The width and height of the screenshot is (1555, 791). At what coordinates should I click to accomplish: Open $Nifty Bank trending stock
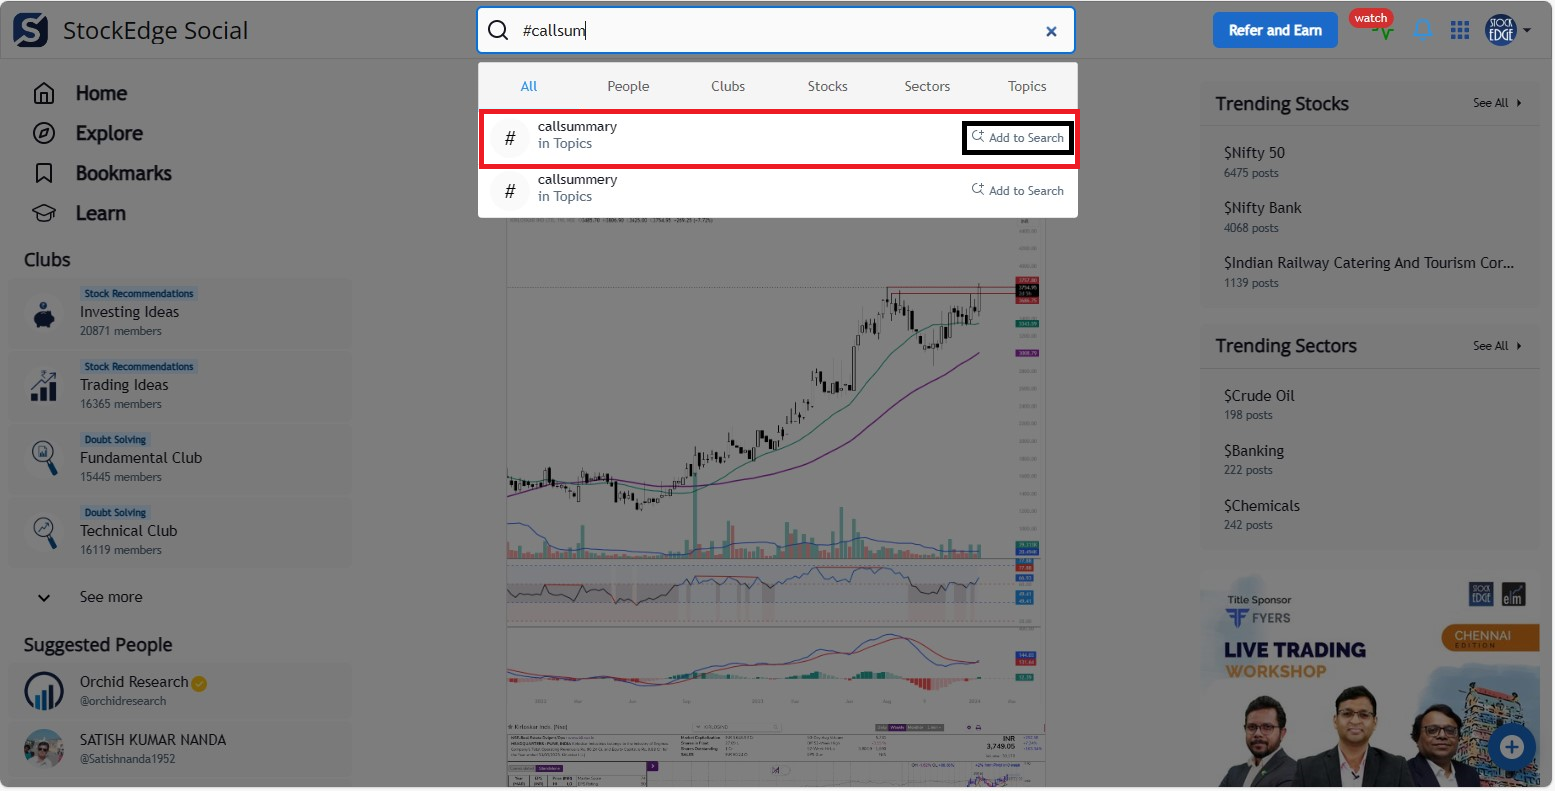click(x=1262, y=208)
